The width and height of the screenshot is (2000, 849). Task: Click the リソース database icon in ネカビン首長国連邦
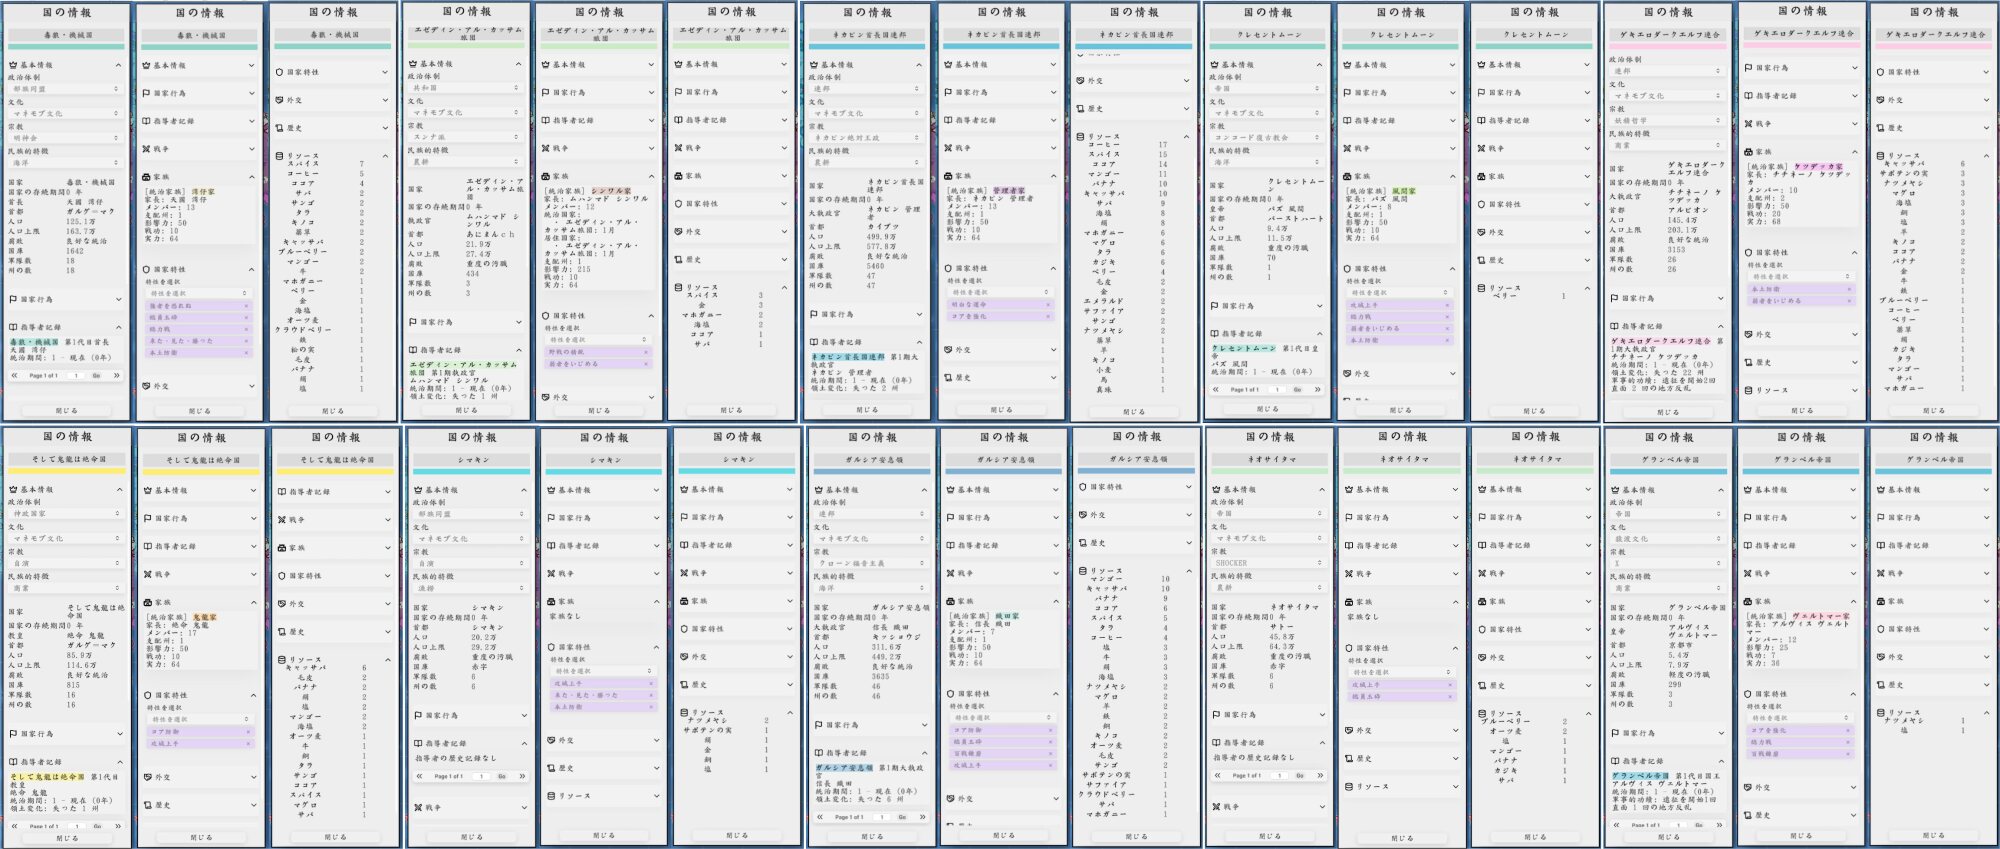click(1080, 136)
